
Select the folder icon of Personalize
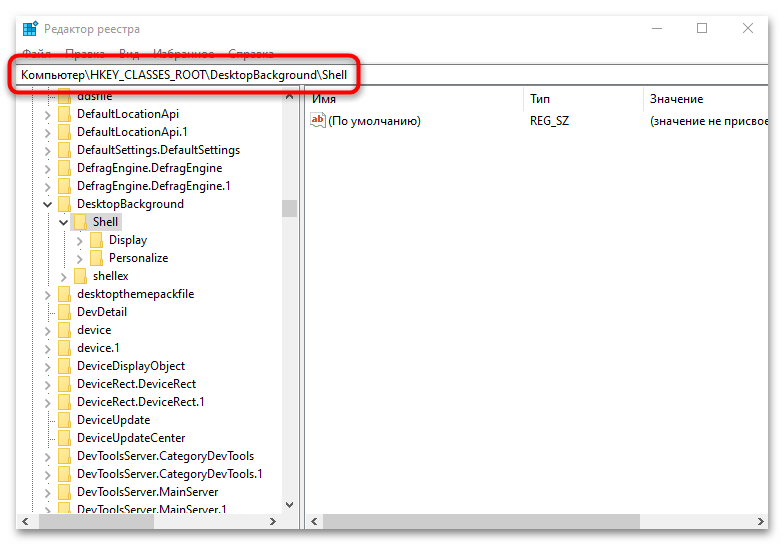pos(96,258)
